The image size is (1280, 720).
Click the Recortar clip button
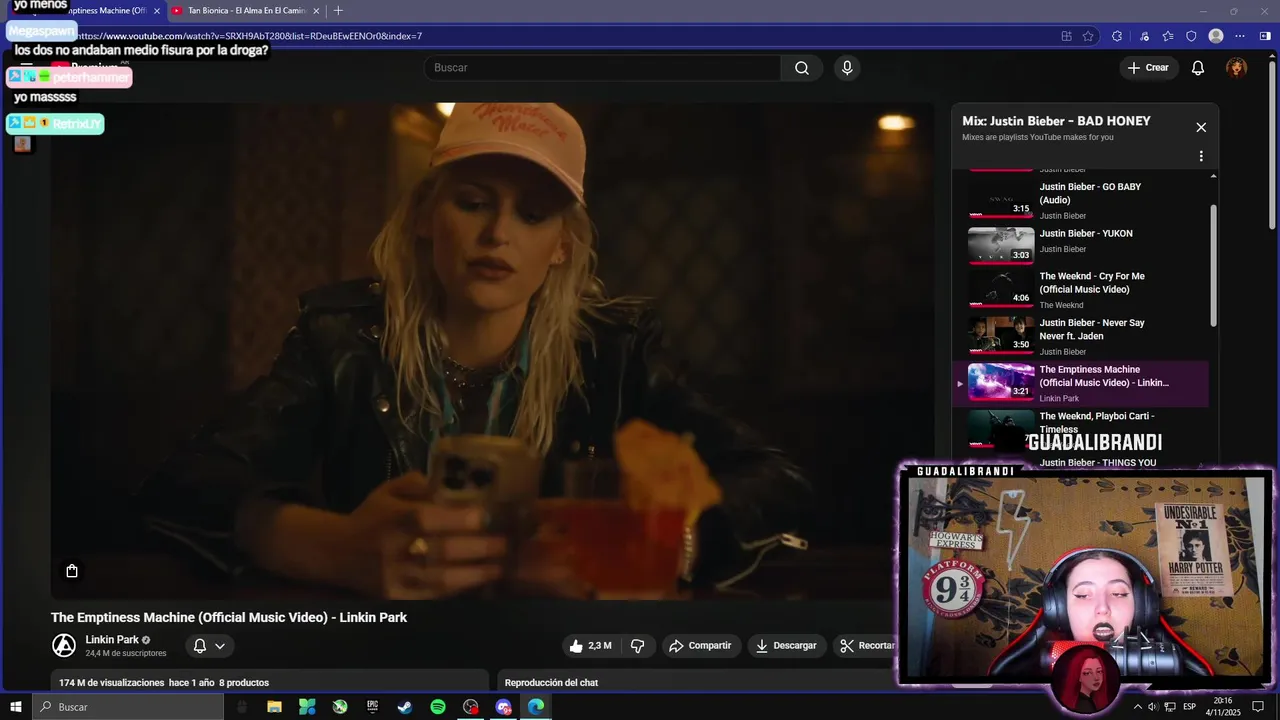866,646
